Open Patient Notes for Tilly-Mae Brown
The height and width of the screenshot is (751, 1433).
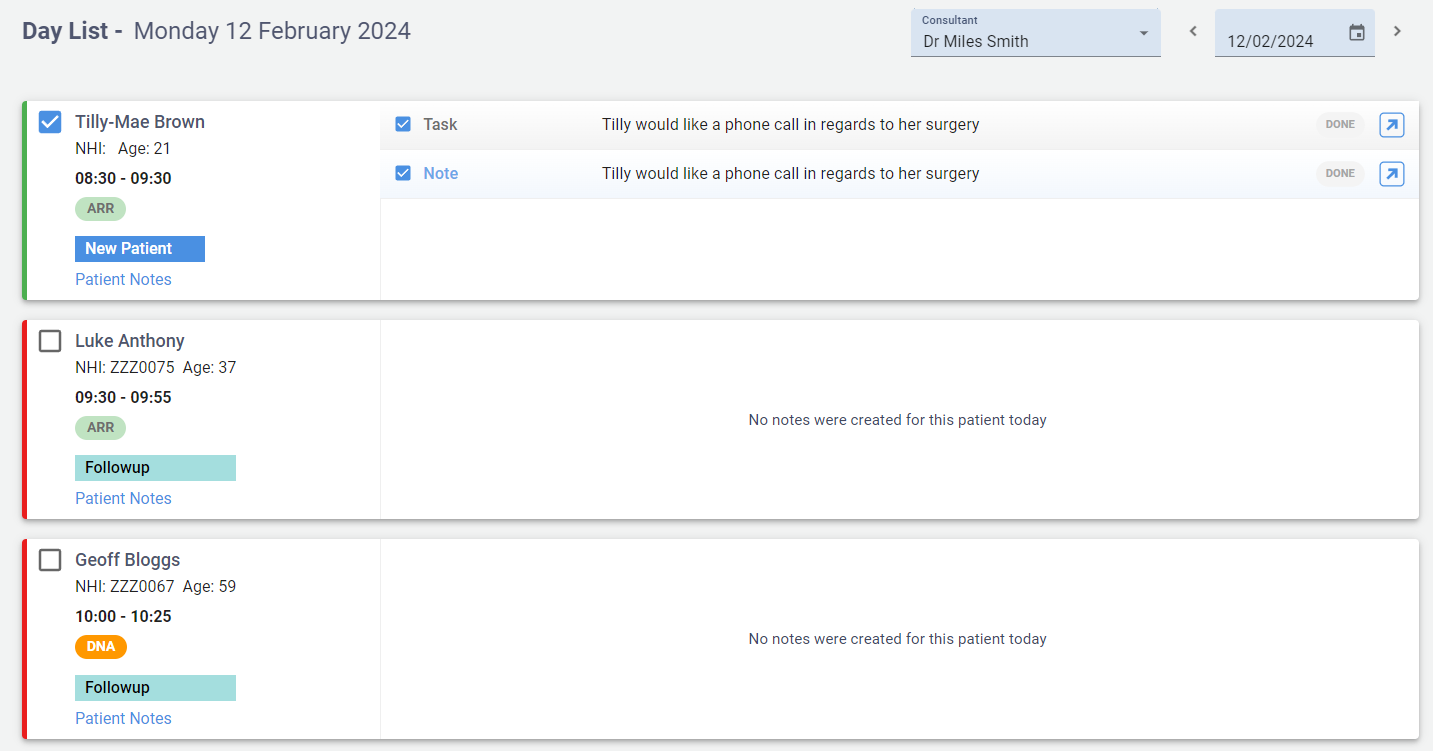123,280
